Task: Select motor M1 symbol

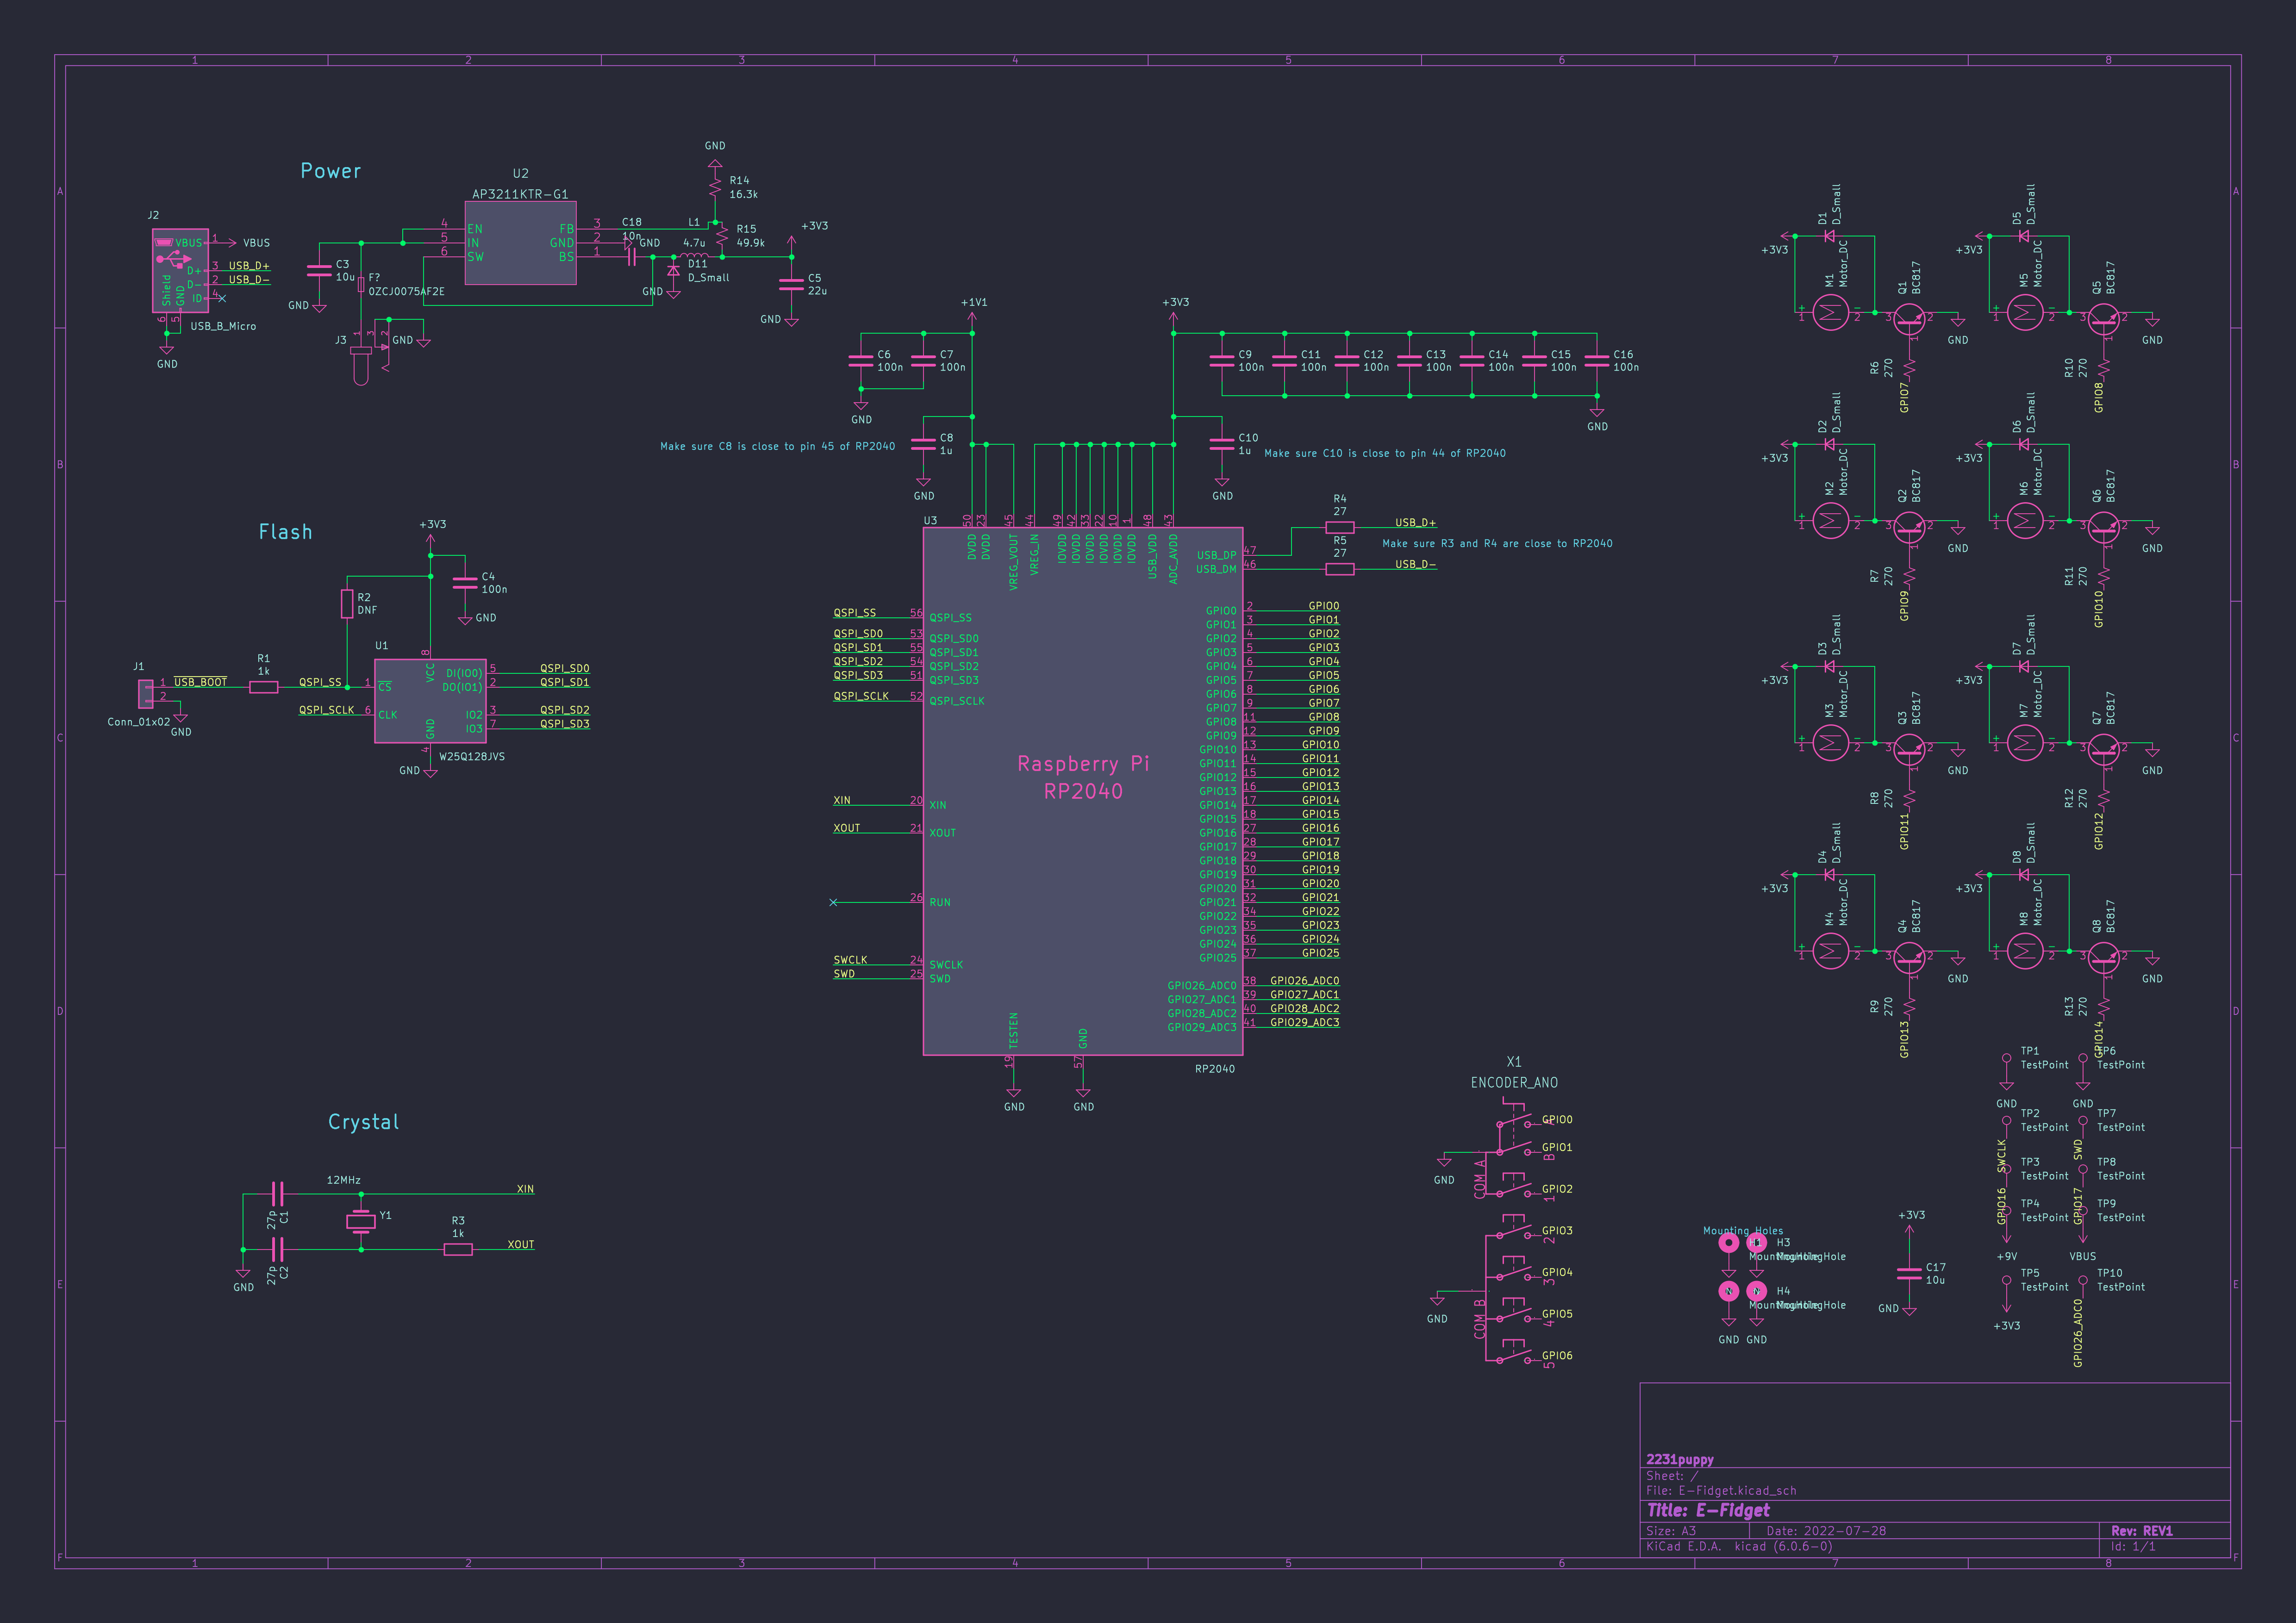Action: pyautogui.click(x=1830, y=314)
